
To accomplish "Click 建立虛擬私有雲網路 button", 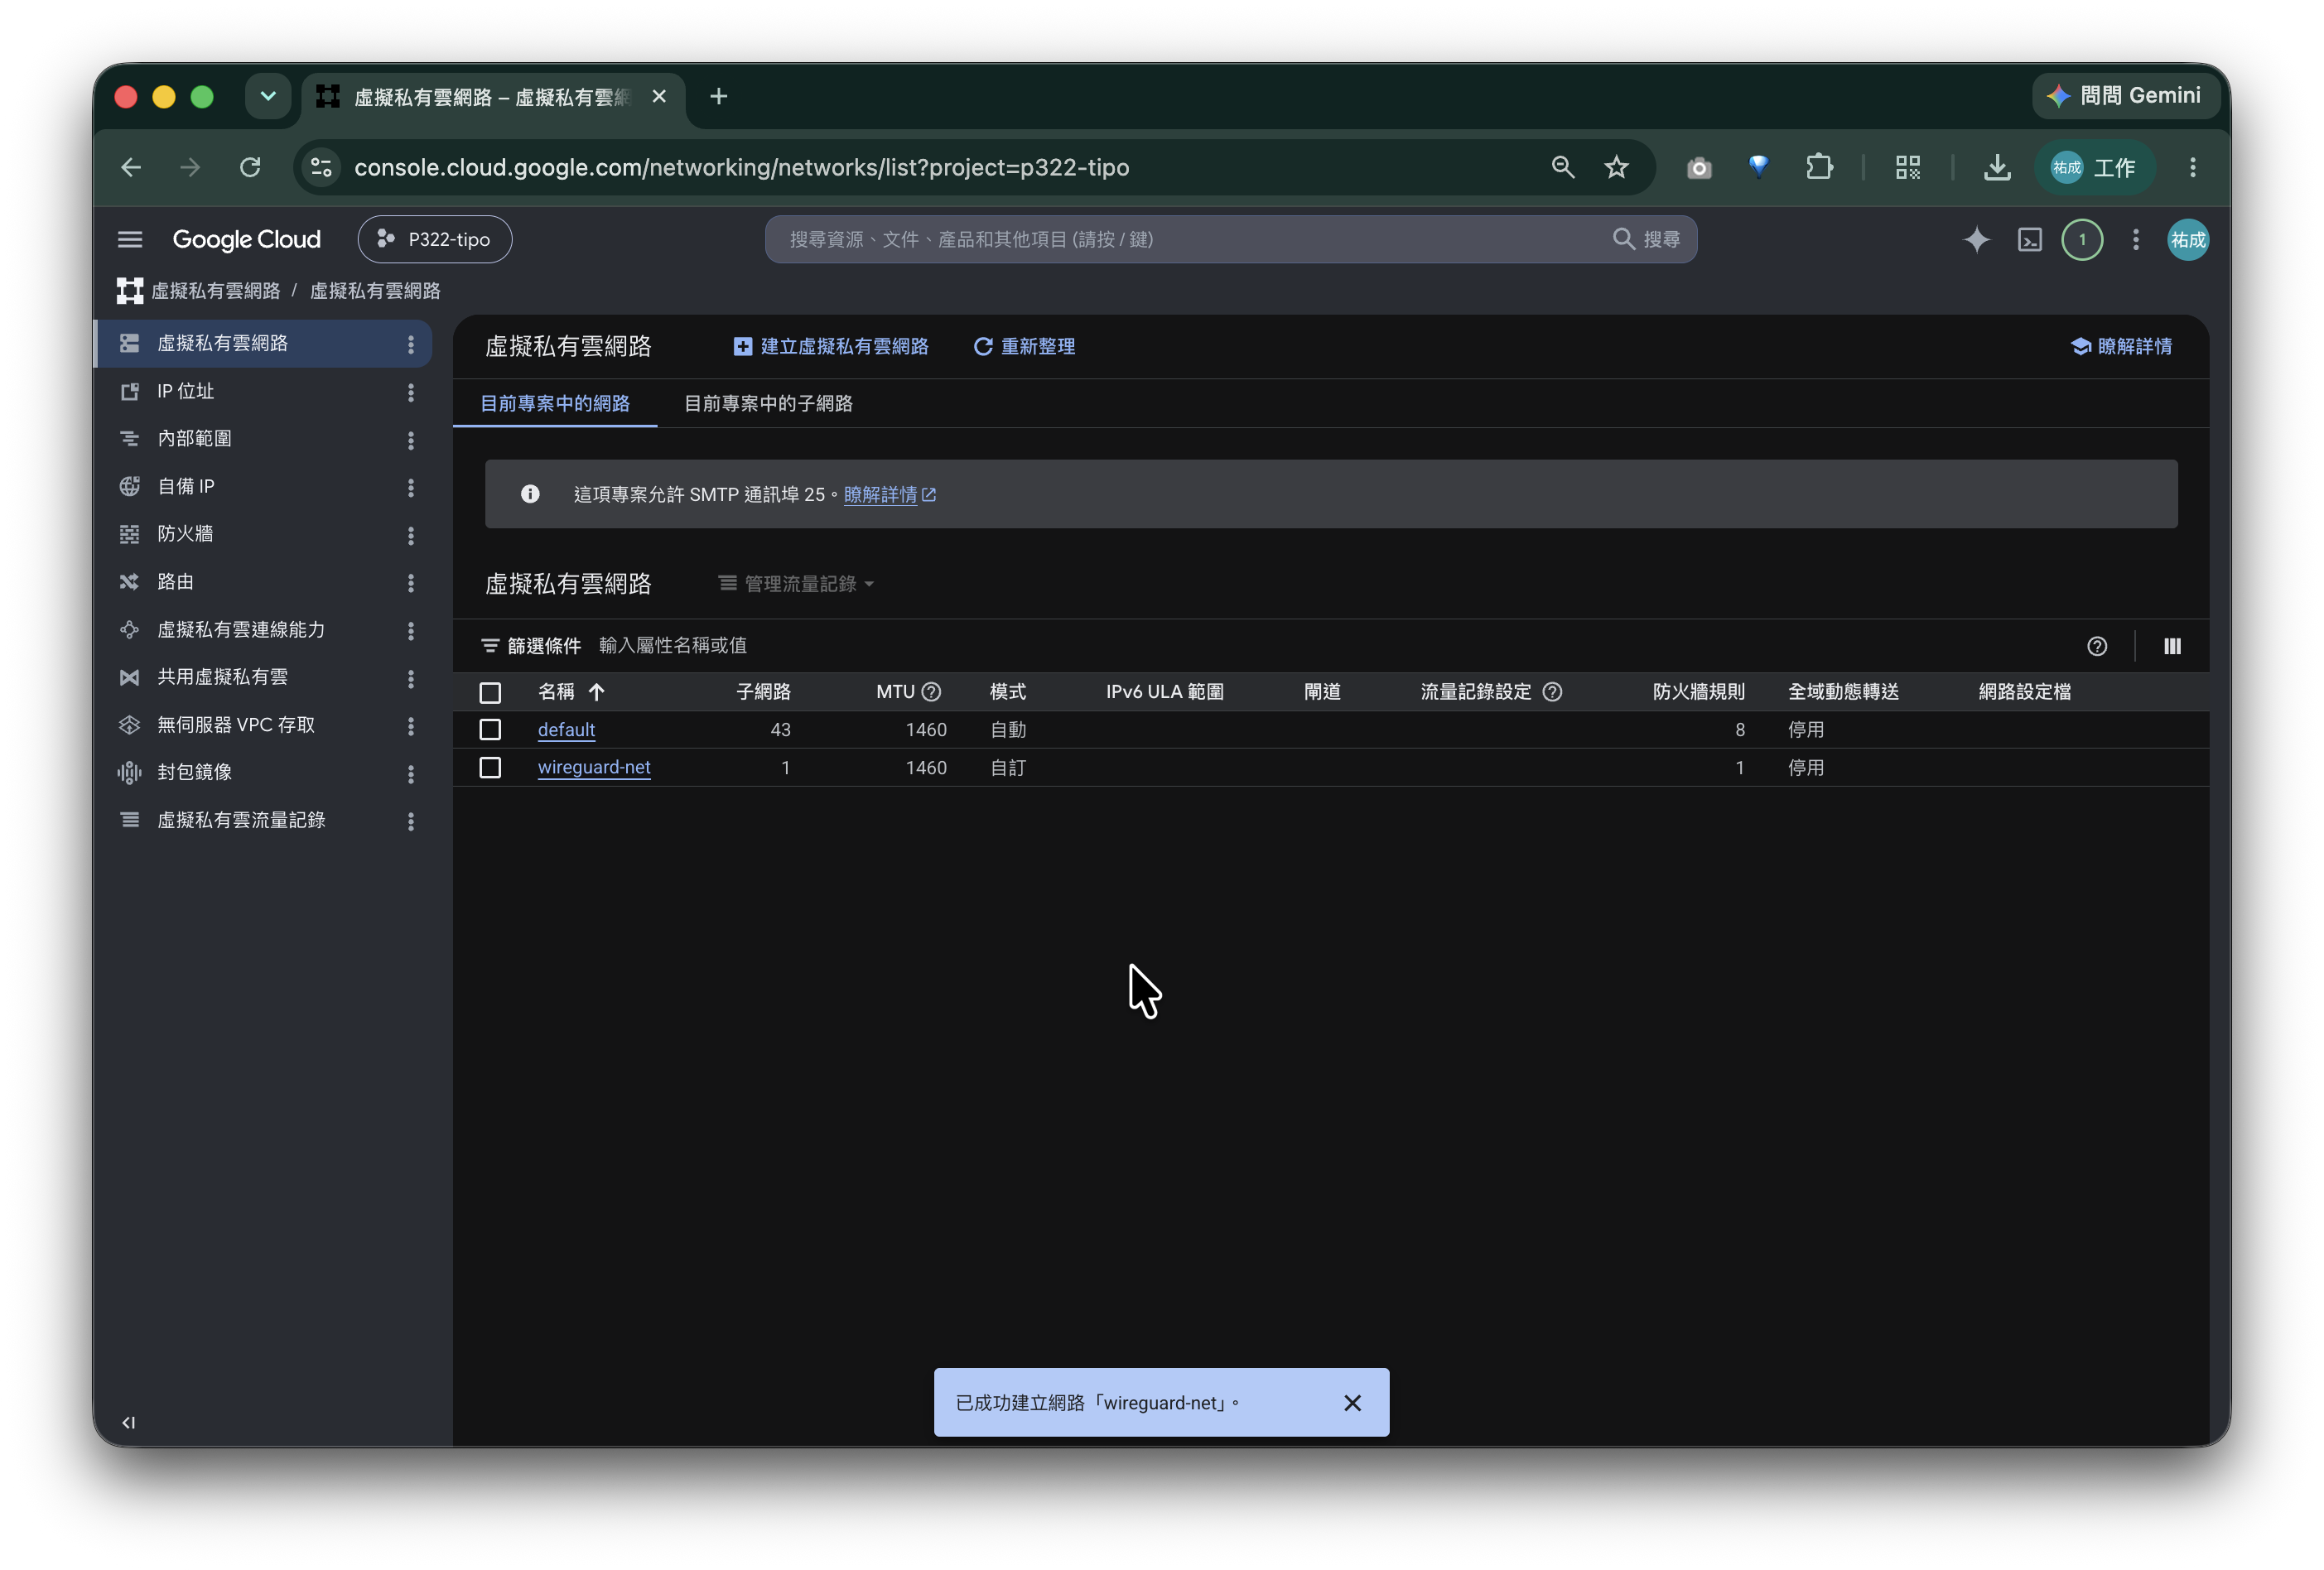I will (830, 346).
